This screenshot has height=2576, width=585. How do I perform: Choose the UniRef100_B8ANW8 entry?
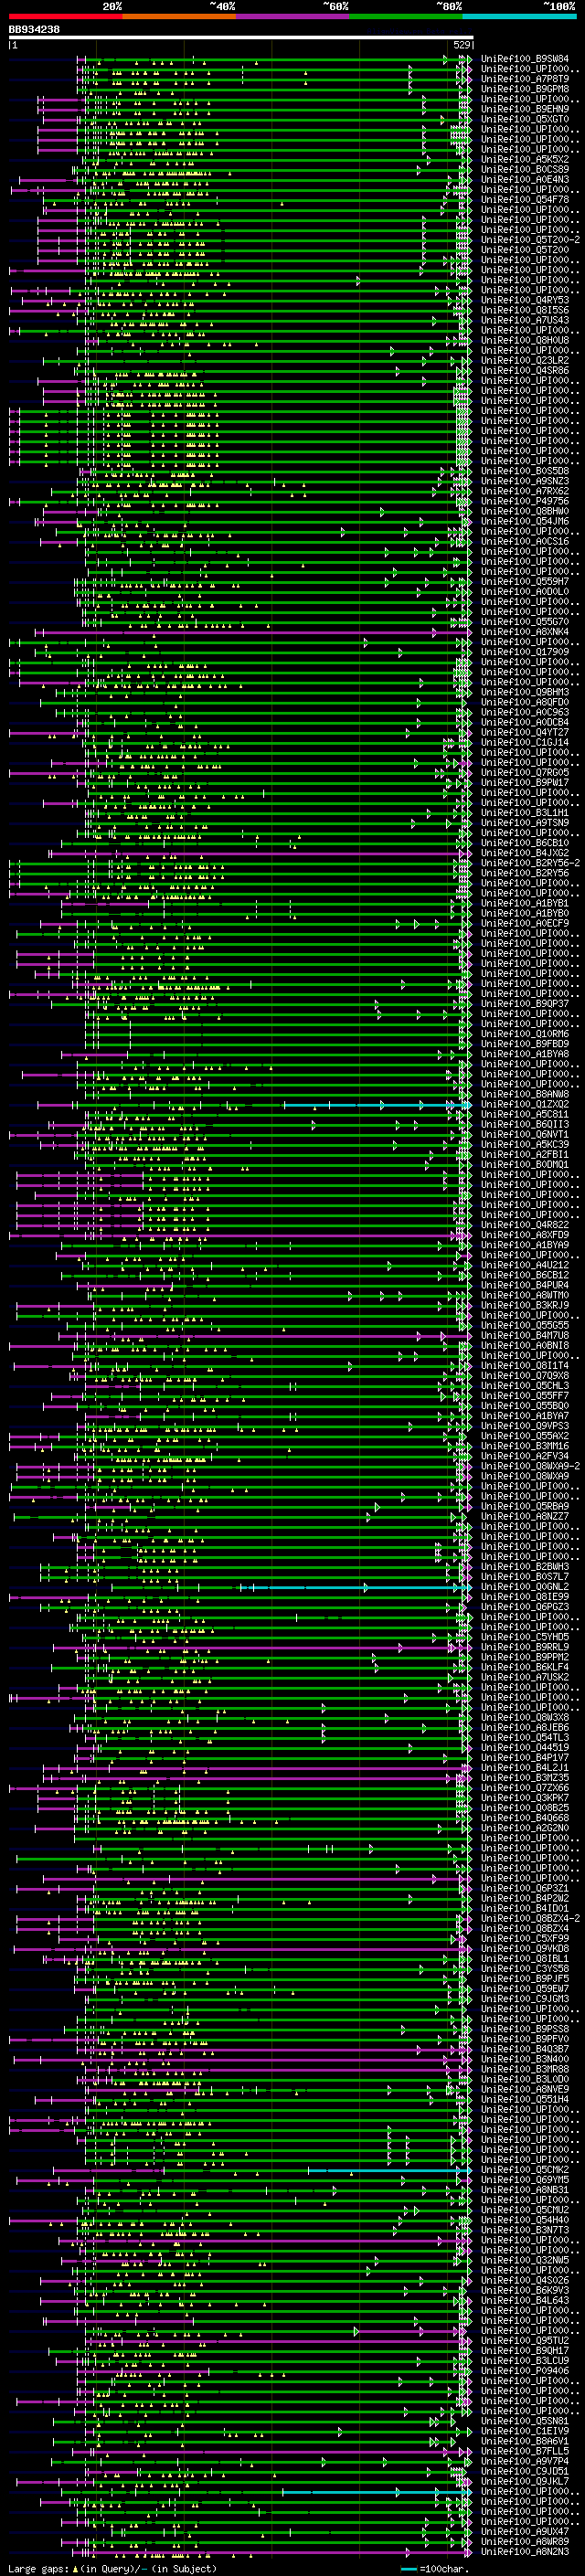(525, 1094)
